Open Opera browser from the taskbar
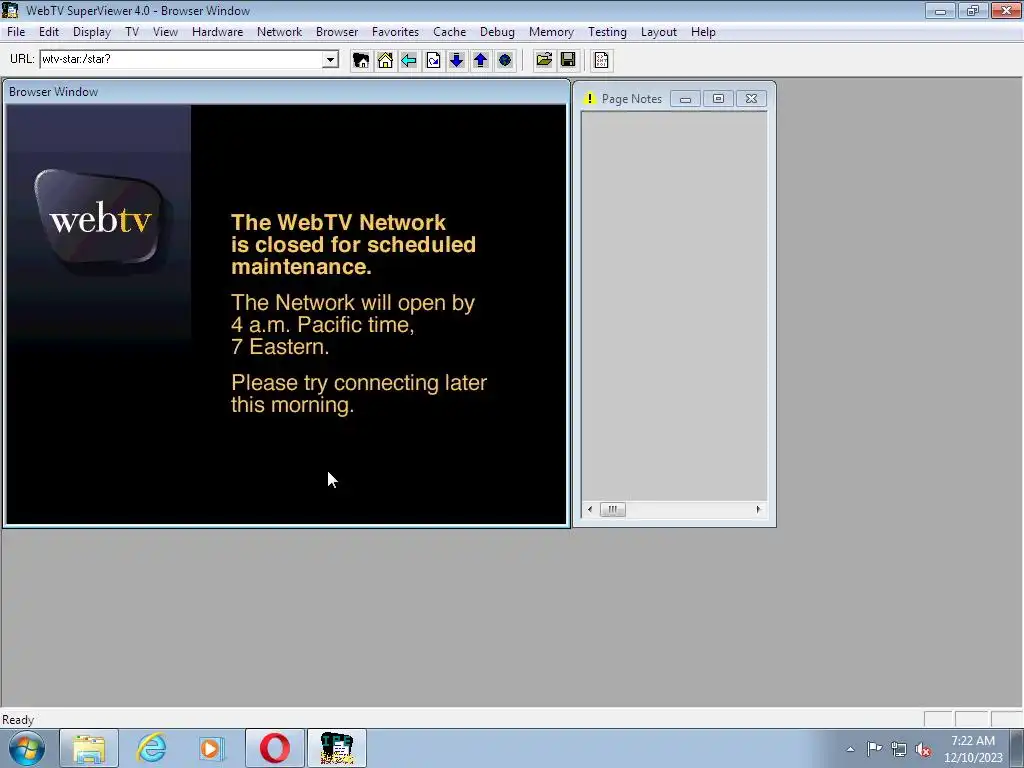Image resolution: width=1024 pixels, height=768 pixels. click(275, 748)
